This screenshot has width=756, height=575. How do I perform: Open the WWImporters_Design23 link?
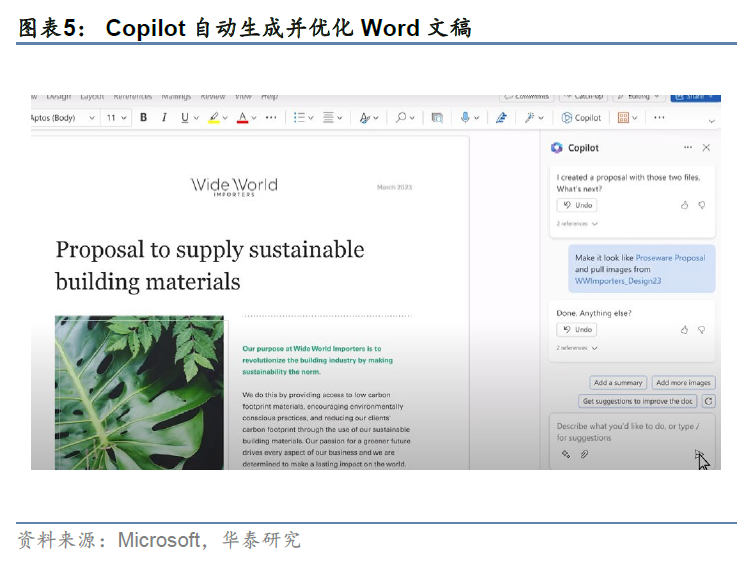(618, 281)
